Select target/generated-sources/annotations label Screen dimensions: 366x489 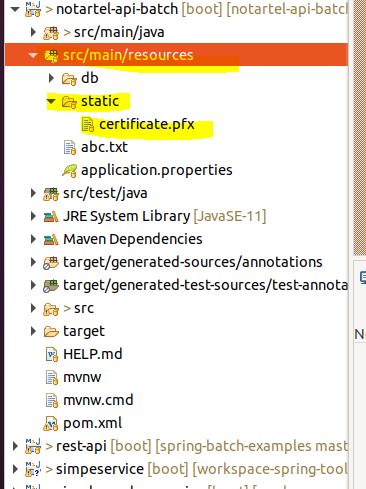[x=193, y=262]
